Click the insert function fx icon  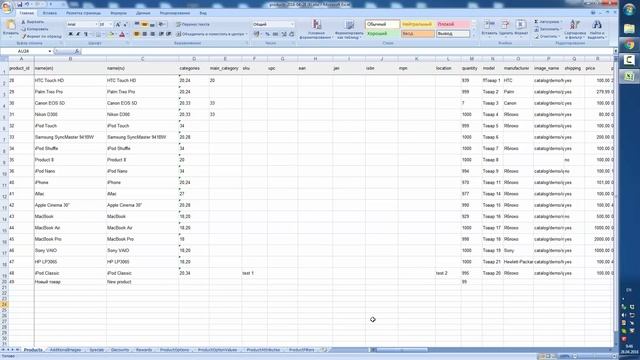click(x=77, y=51)
